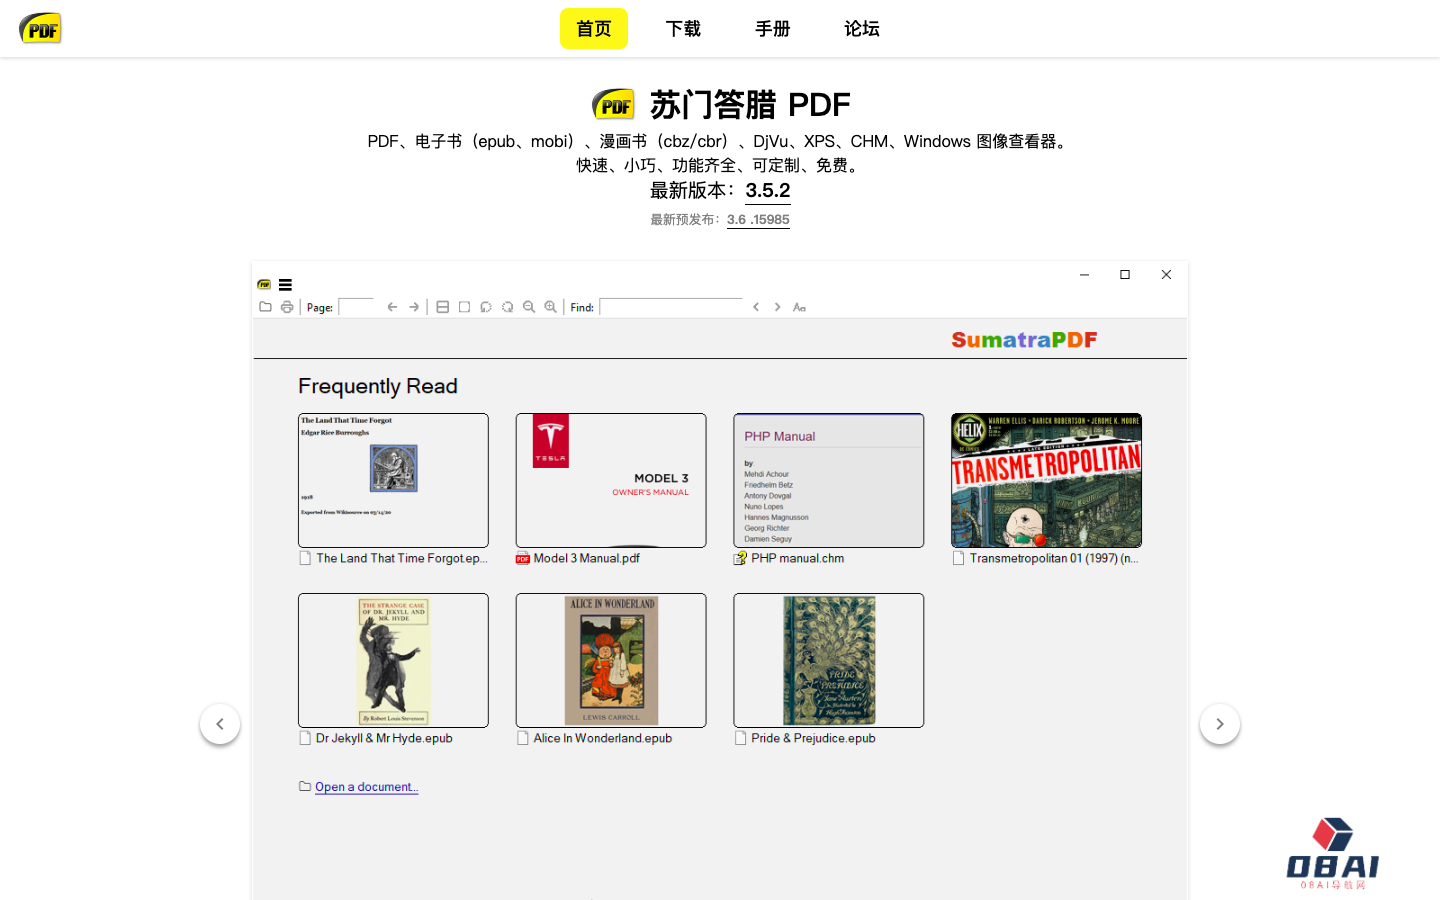Open the Transmetropolitan comic thumbnail
The height and width of the screenshot is (900, 1440).
tap(1046, 481)
